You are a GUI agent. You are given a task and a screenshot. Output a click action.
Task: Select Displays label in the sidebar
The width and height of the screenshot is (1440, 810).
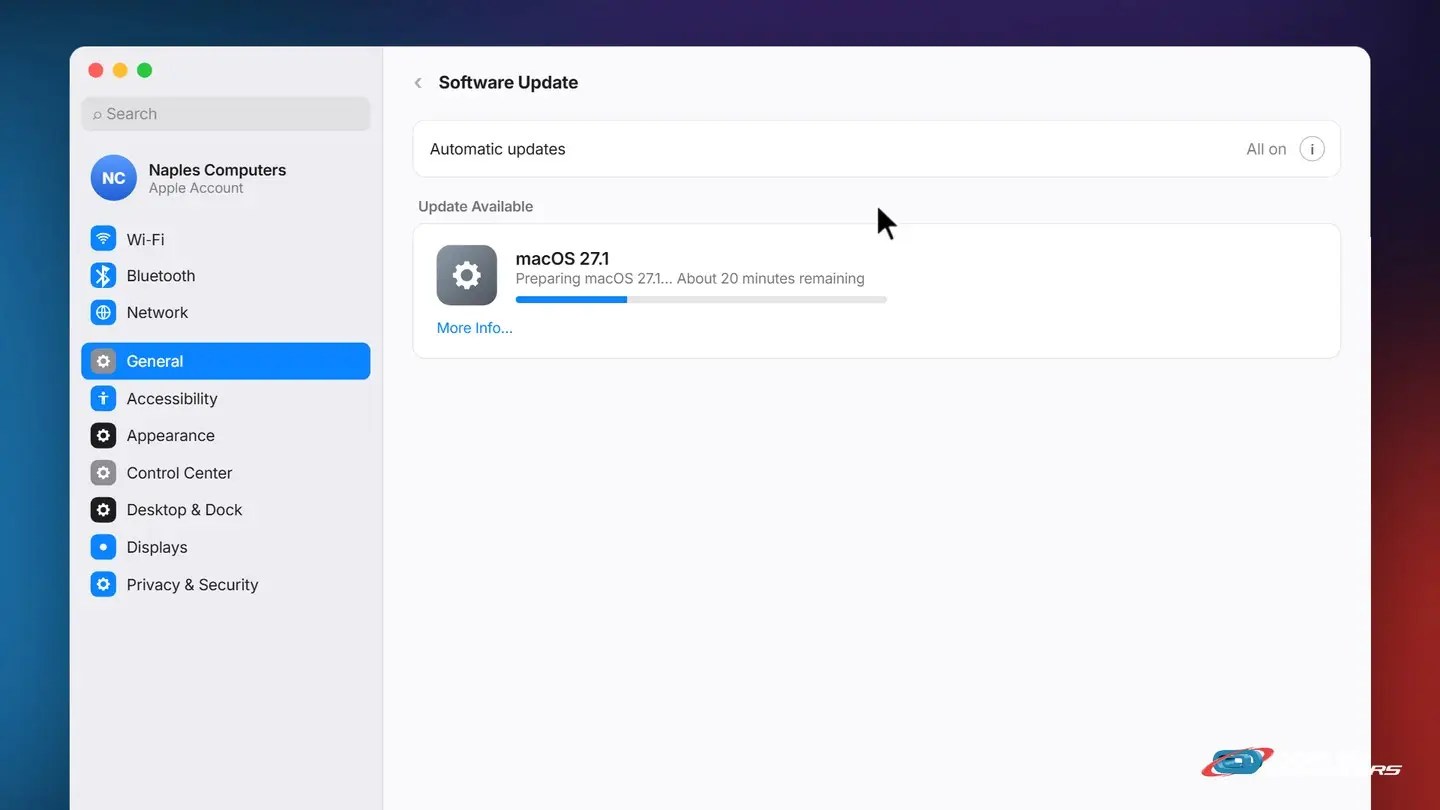click(157, 547)
